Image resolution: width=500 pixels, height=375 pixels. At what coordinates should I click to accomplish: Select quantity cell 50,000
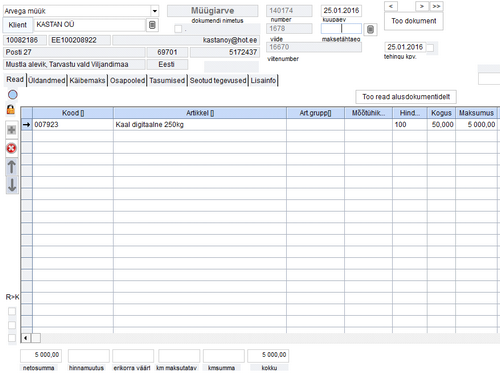point(441,125)
